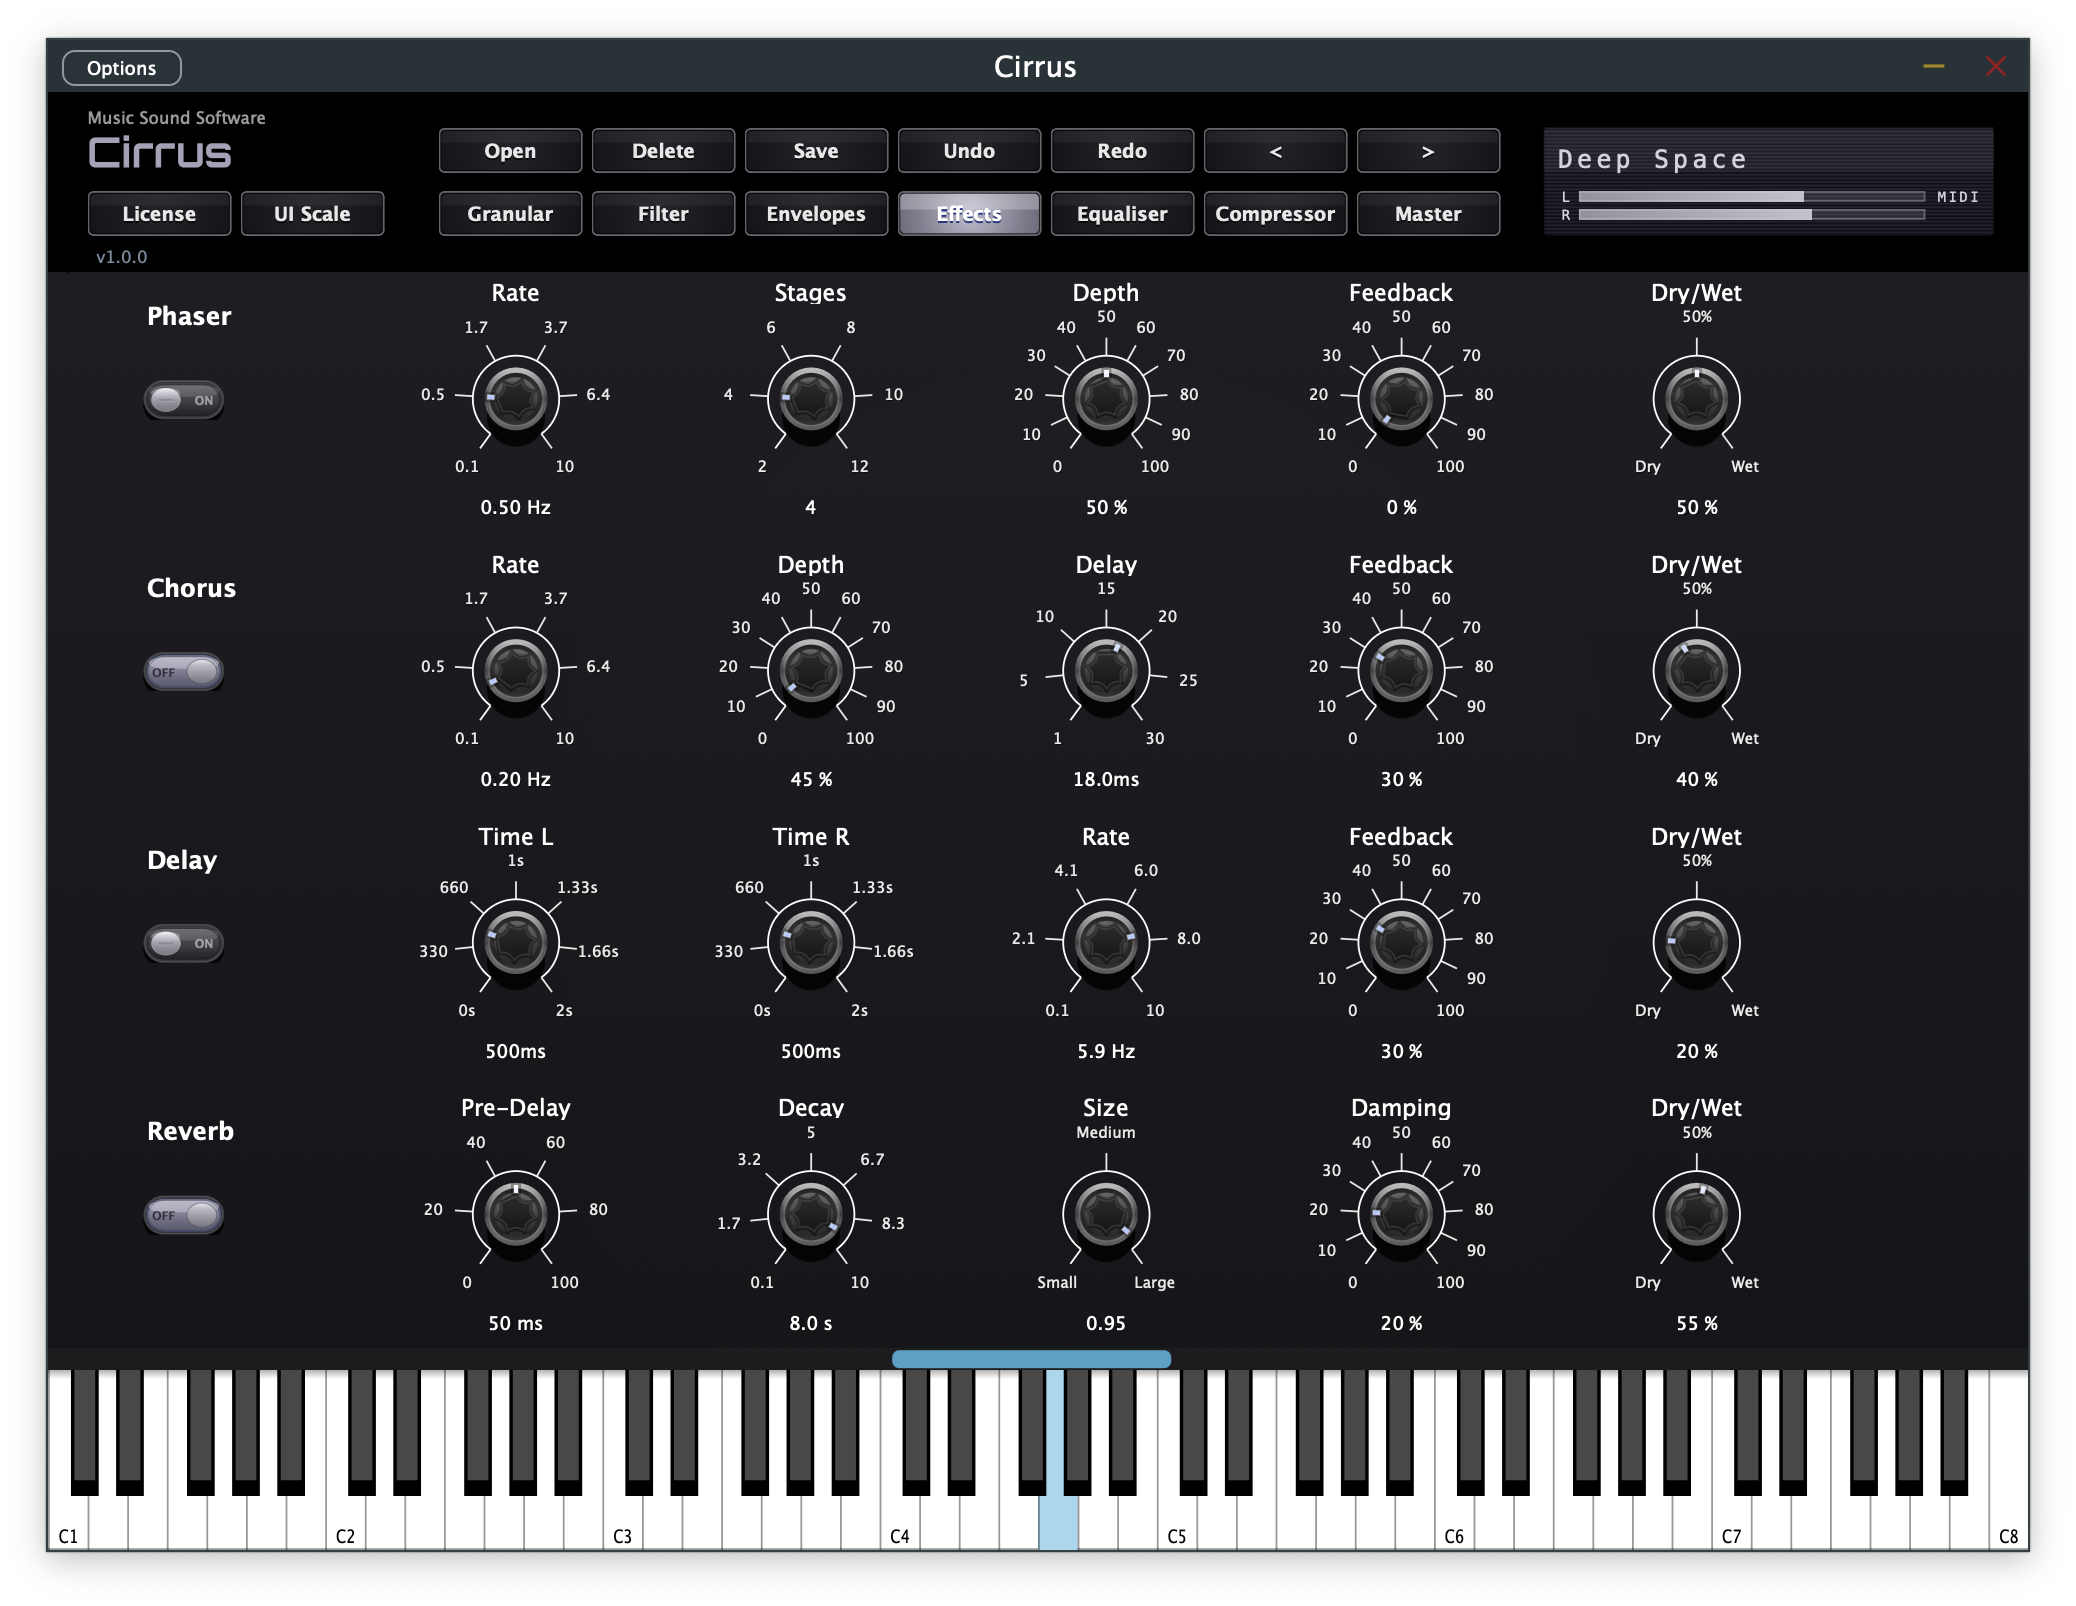Click the Phaser Stages knob
This screenshot has width=2076, height=1606.
pos(811,399)
